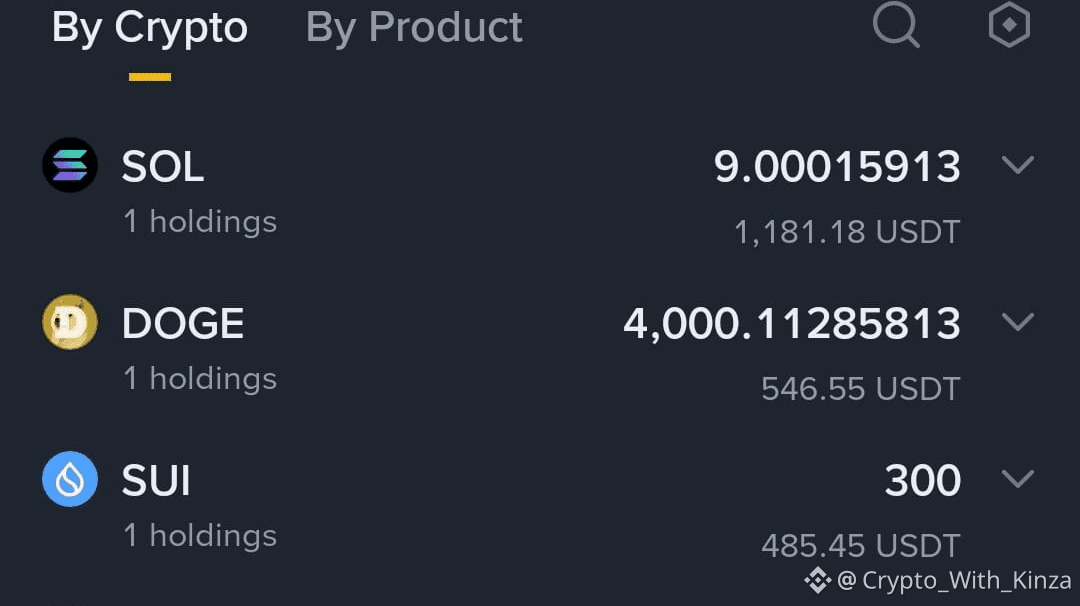Viewport: 1080px width, 606px height.
Task: Tap the 300 SUI balance
Action: (x=922, y=481)
